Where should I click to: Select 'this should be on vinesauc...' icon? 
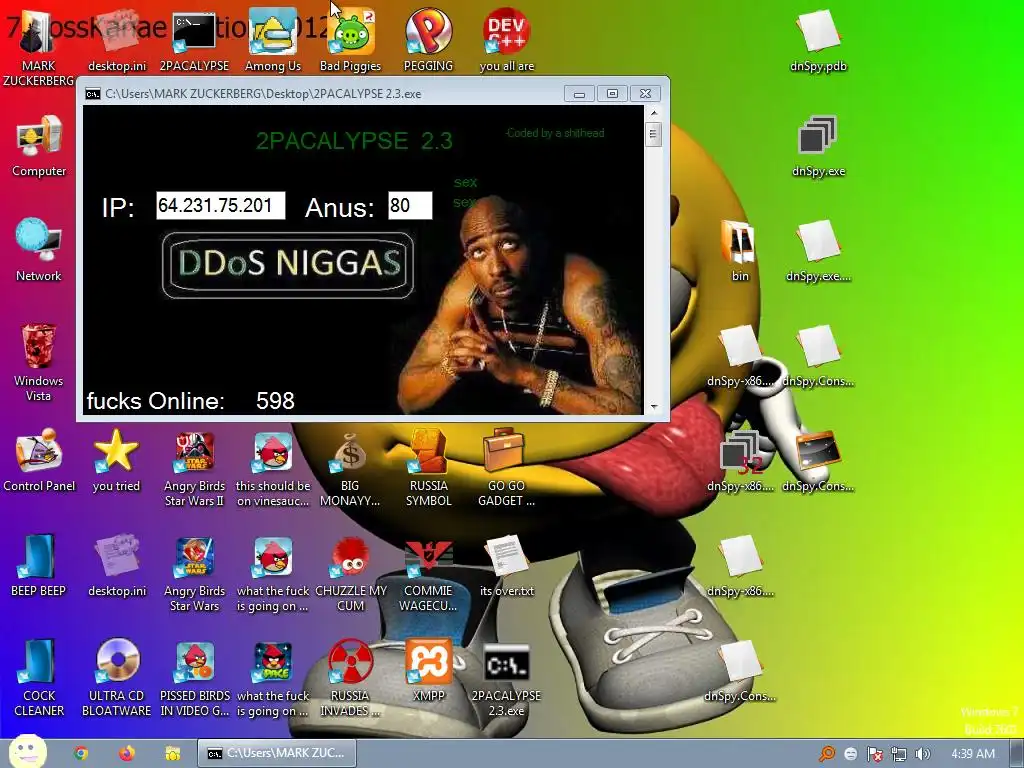click(272, 451)
